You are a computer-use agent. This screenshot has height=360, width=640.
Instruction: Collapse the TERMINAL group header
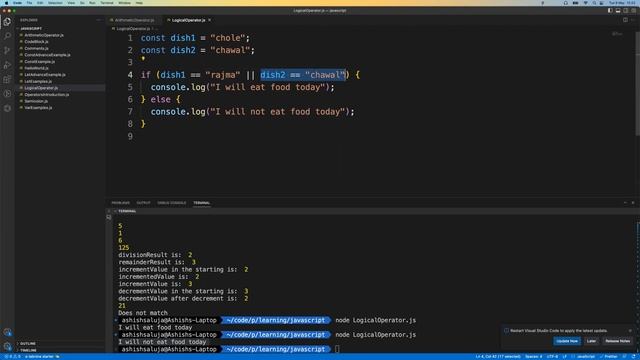point(127,211)
